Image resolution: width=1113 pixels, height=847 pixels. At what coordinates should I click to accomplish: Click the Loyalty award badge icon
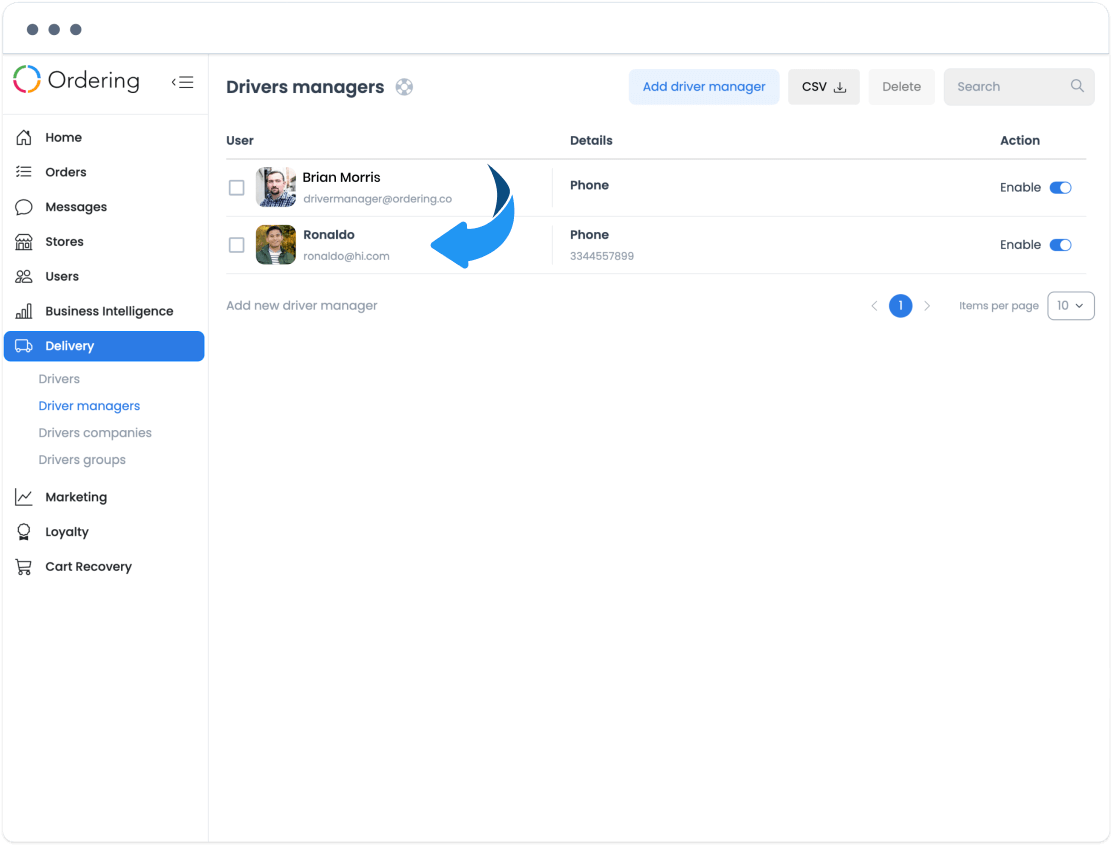[x=24, y=532]
